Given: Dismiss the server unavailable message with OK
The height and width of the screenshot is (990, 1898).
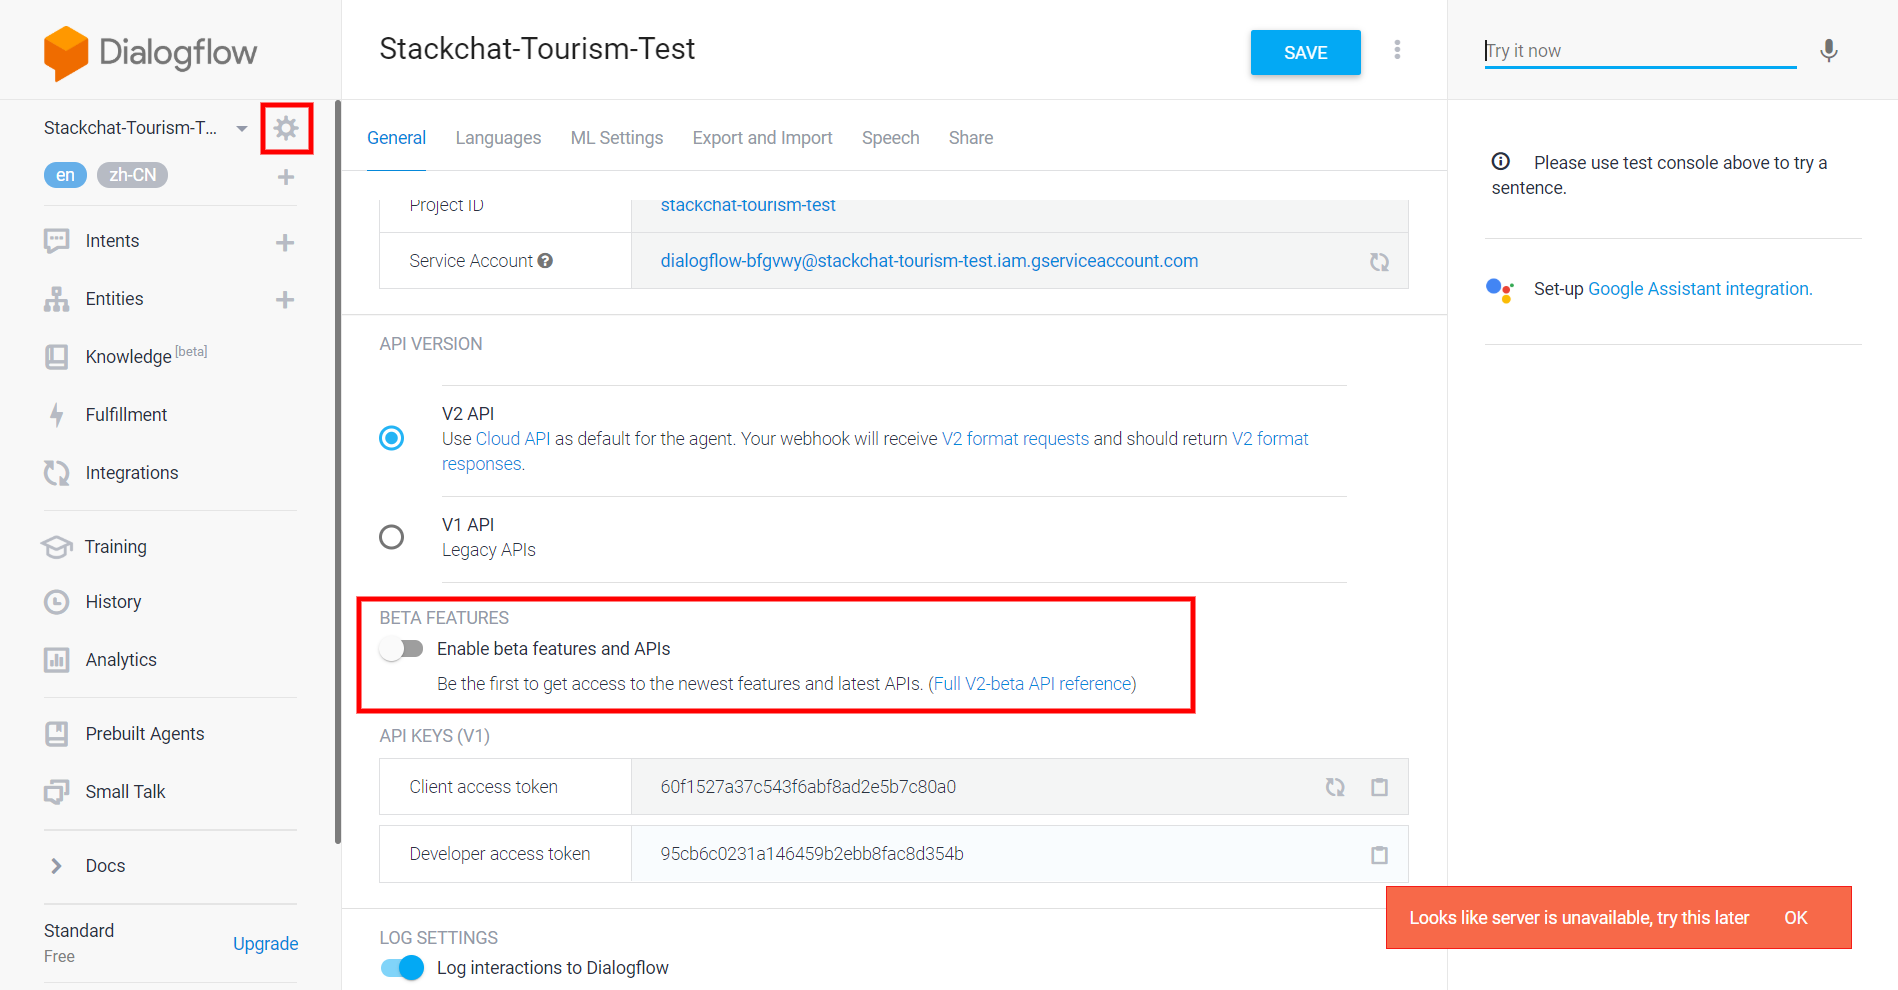Looking at the screenshot, I should pos(1796,918).
